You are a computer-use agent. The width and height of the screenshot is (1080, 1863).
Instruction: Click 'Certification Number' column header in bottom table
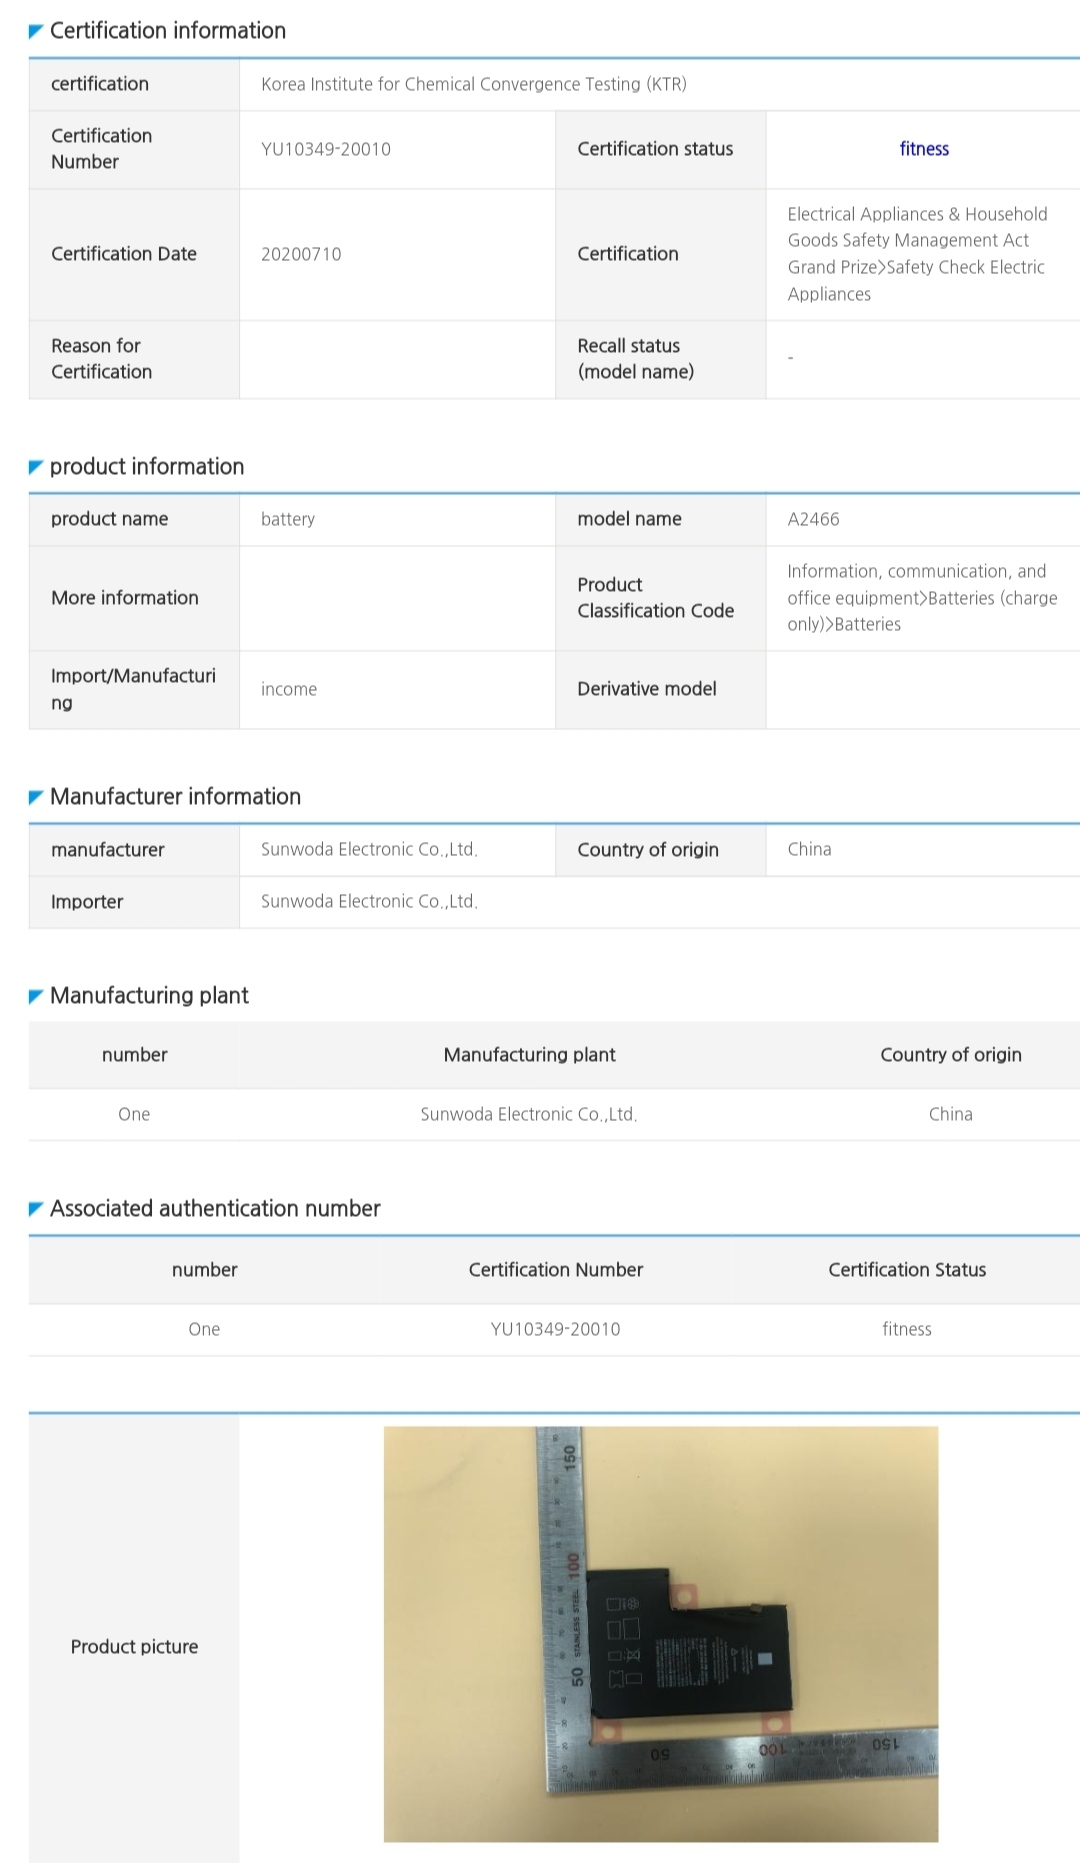click(x=555, y=1269)
